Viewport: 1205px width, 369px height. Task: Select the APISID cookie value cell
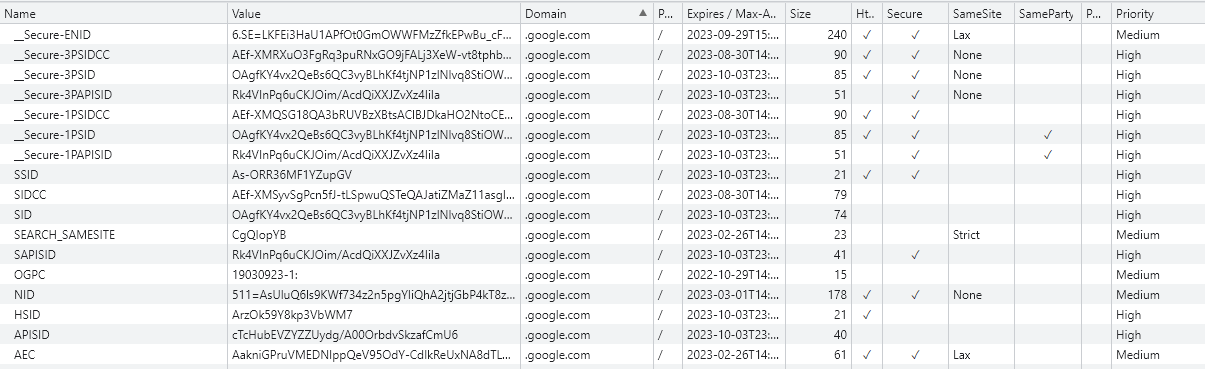click(374, 334)
